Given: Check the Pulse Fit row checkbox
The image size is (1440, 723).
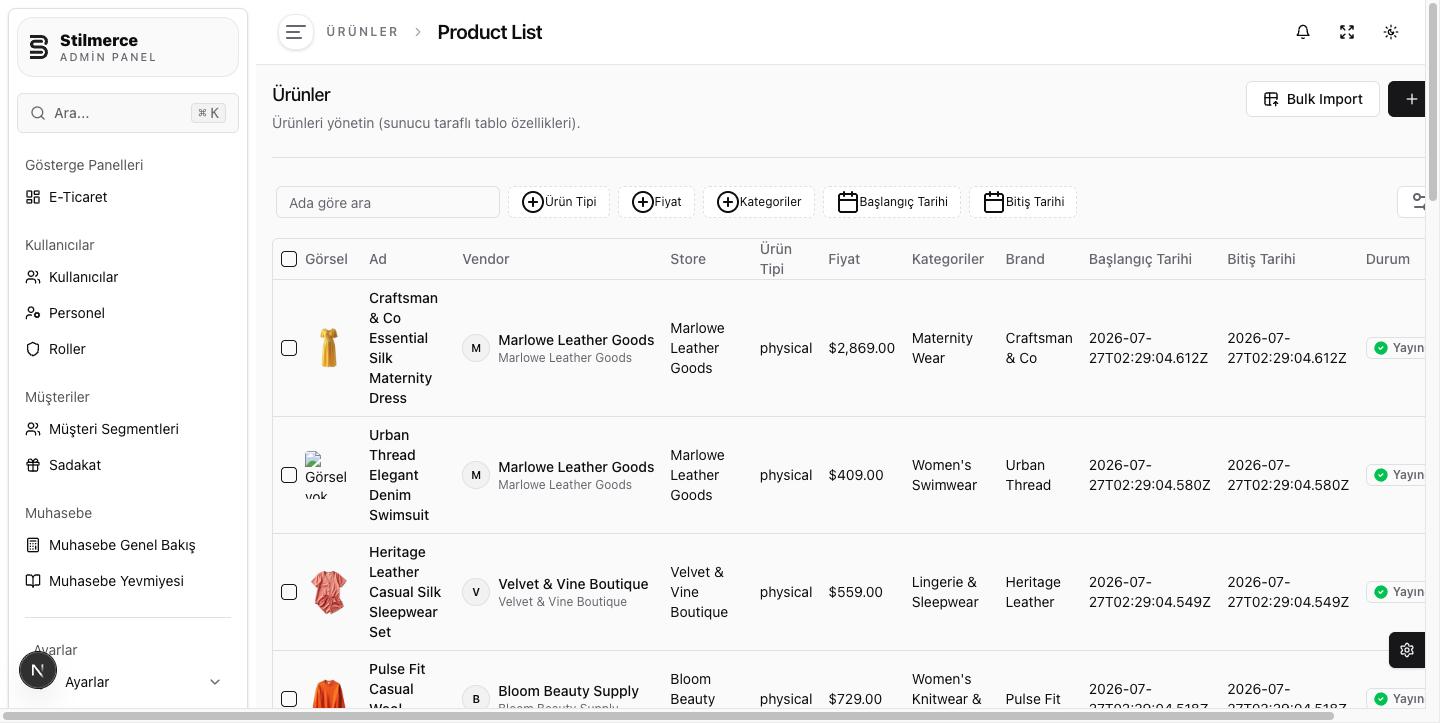Looking at the screenshot, I should (289, 699).
